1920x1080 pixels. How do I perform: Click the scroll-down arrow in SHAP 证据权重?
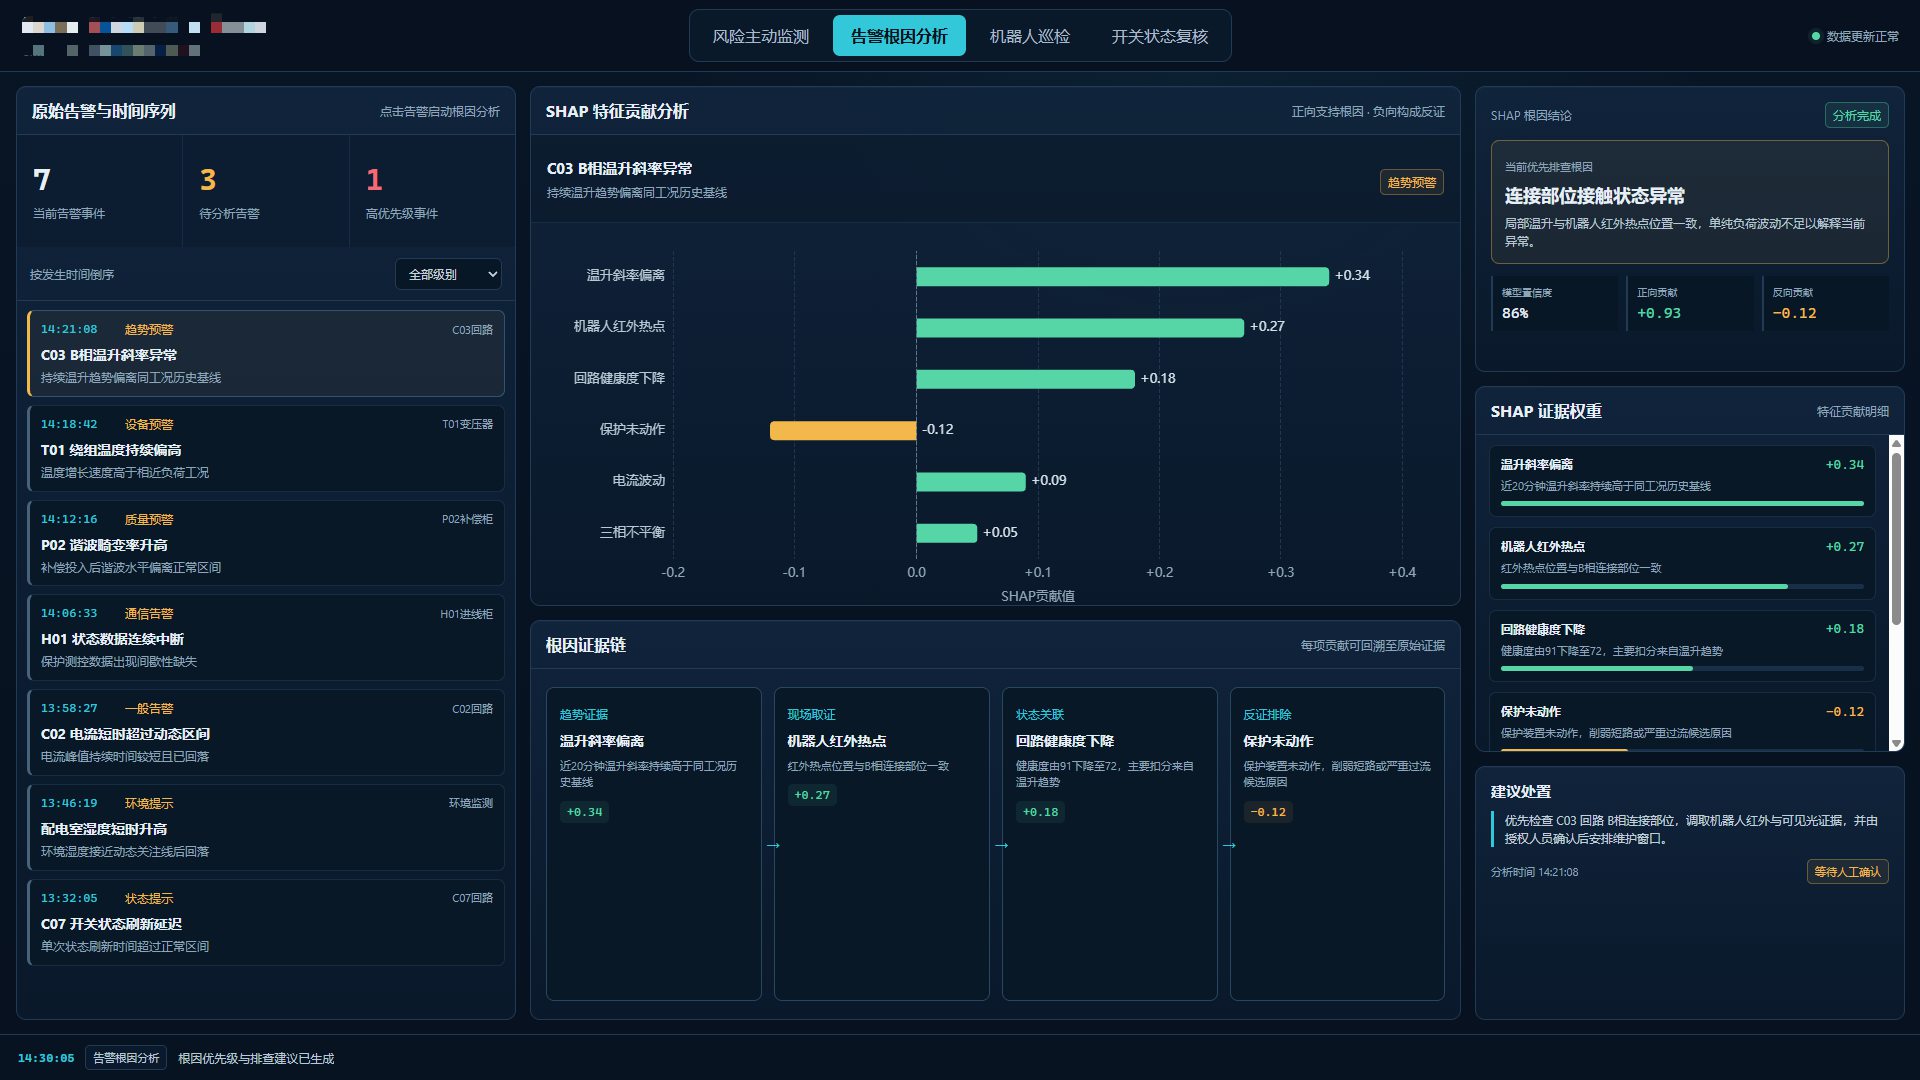tap(1896, 743)
